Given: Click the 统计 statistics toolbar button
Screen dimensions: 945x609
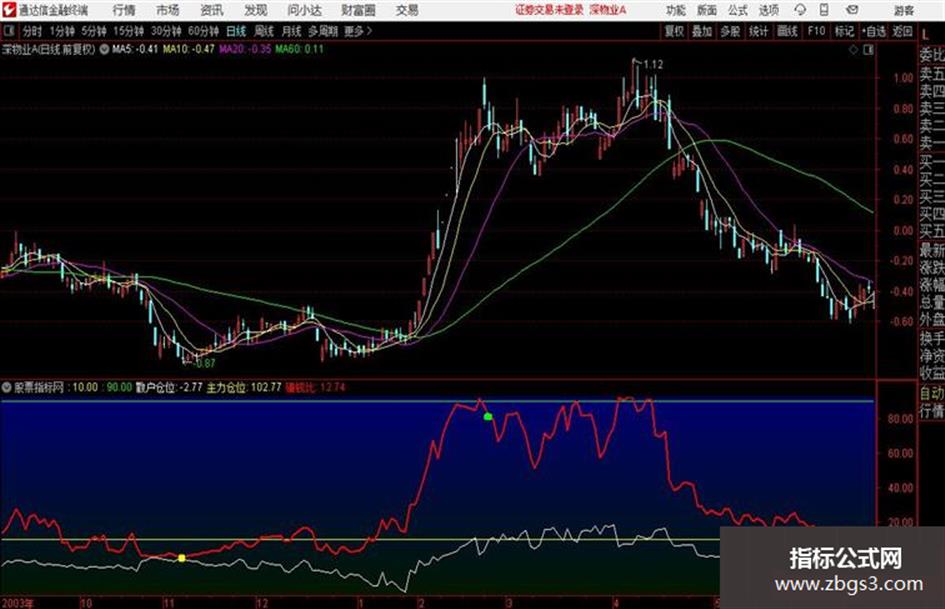Looking at the screenshot, I should click(758, 31).
